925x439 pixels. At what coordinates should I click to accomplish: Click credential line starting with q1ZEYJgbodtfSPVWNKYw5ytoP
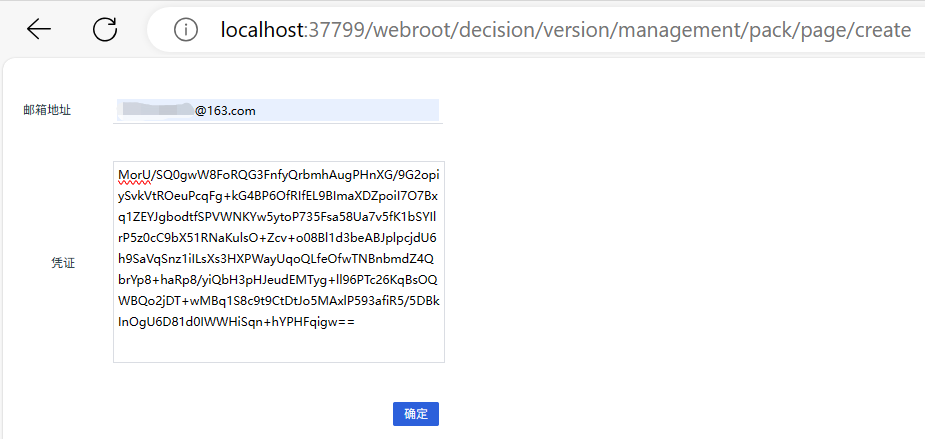278,217
